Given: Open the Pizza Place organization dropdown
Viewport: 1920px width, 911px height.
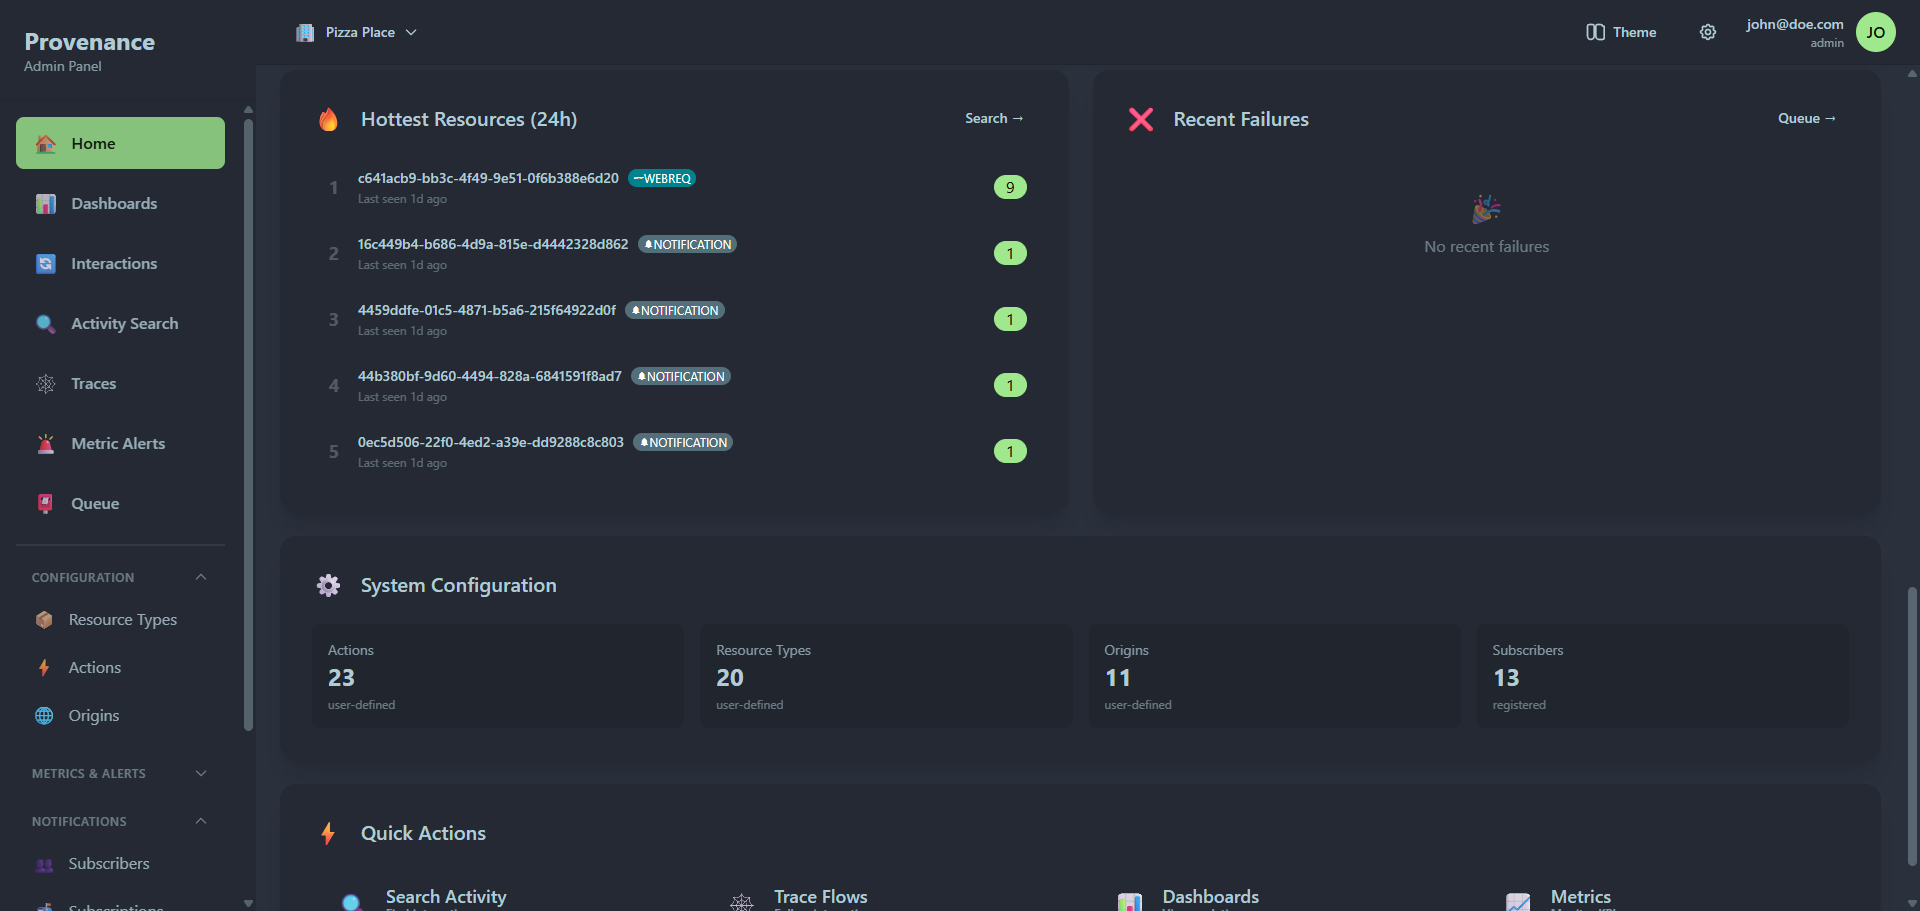Looking at the screenshot, I should pos(357,32).
